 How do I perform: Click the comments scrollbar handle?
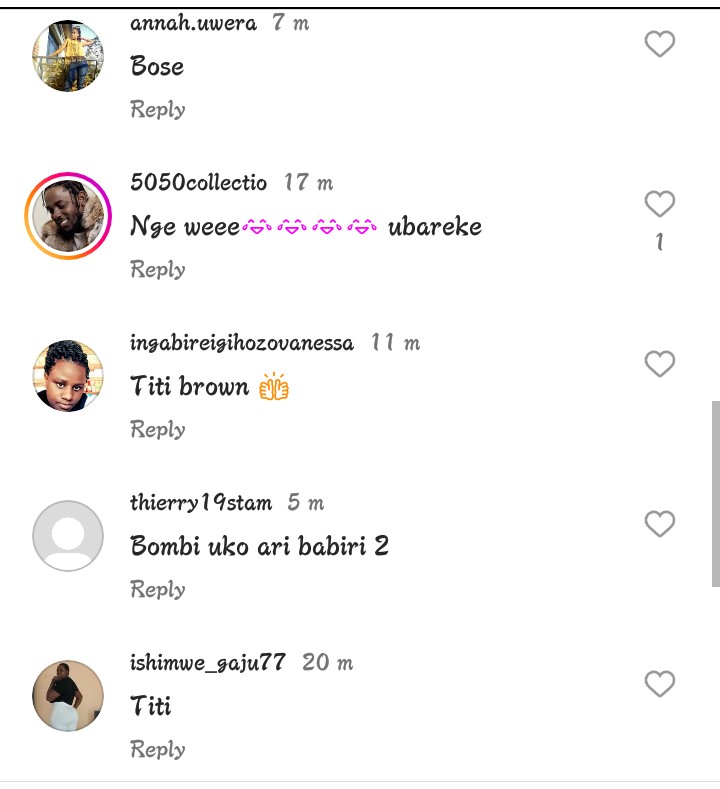pyautogui.click(x=715, y=493)
